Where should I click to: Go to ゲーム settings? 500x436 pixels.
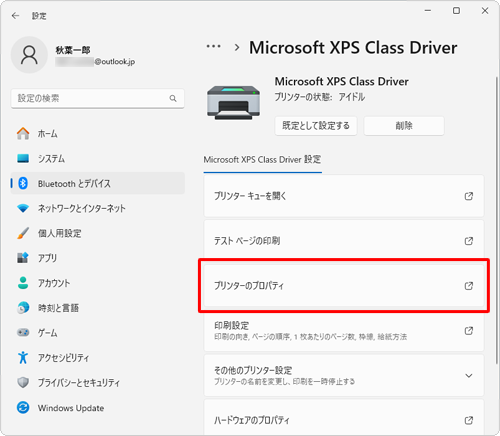[x=98, y=333]
